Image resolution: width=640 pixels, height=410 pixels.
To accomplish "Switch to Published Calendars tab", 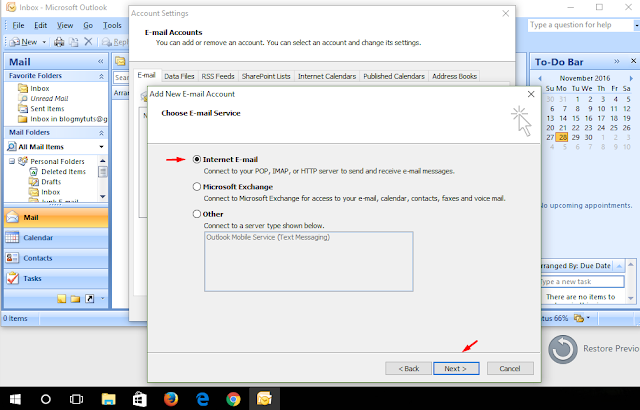I will (x=394, y=76).
